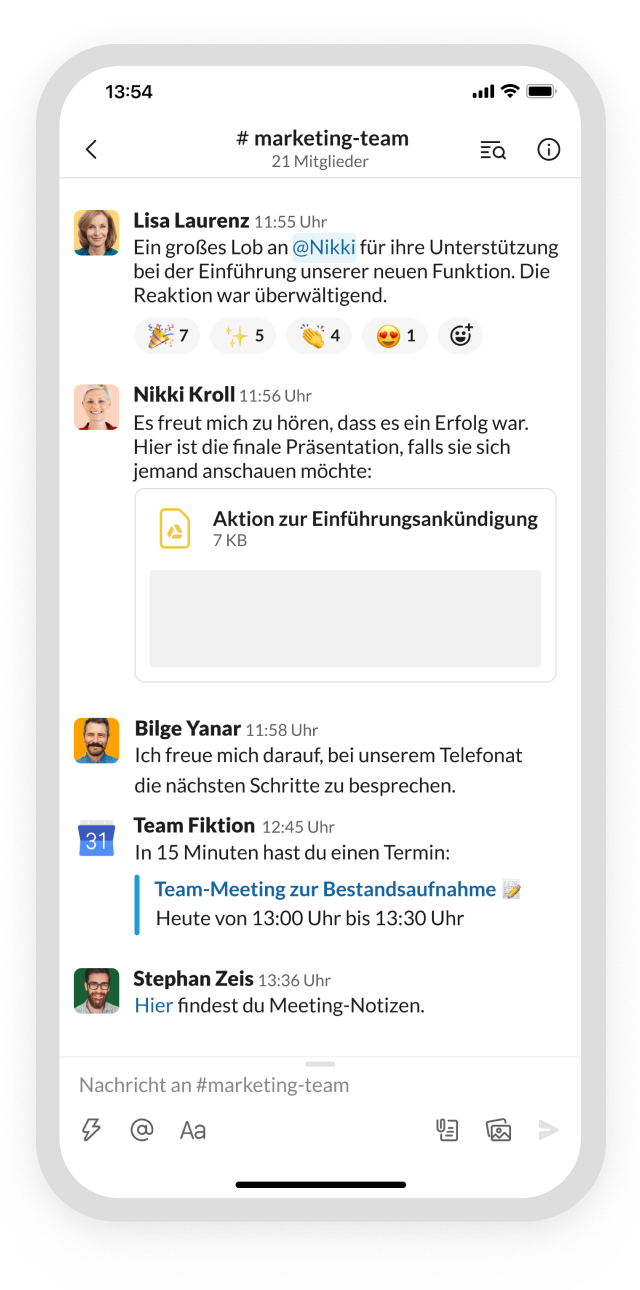Select the shortcuts lightning bolt icon

[91, 1130]
